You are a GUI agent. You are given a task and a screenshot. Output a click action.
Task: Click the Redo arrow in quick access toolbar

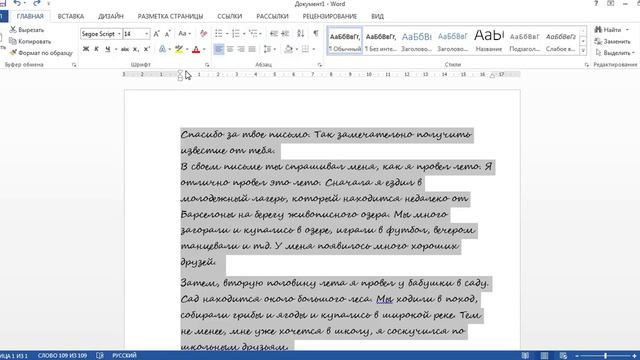36,3
